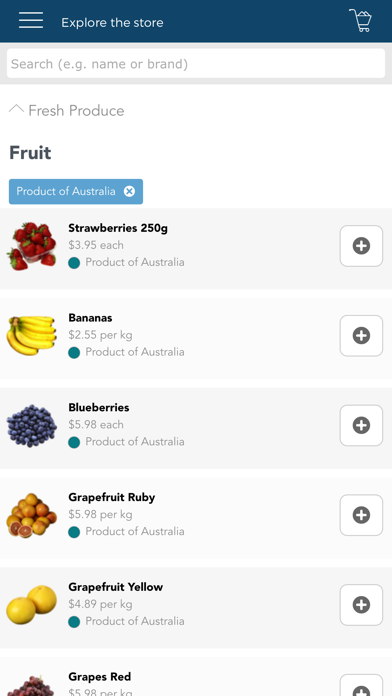
Task: Open the Strawberries product image
Action: (x=31, y=246)
